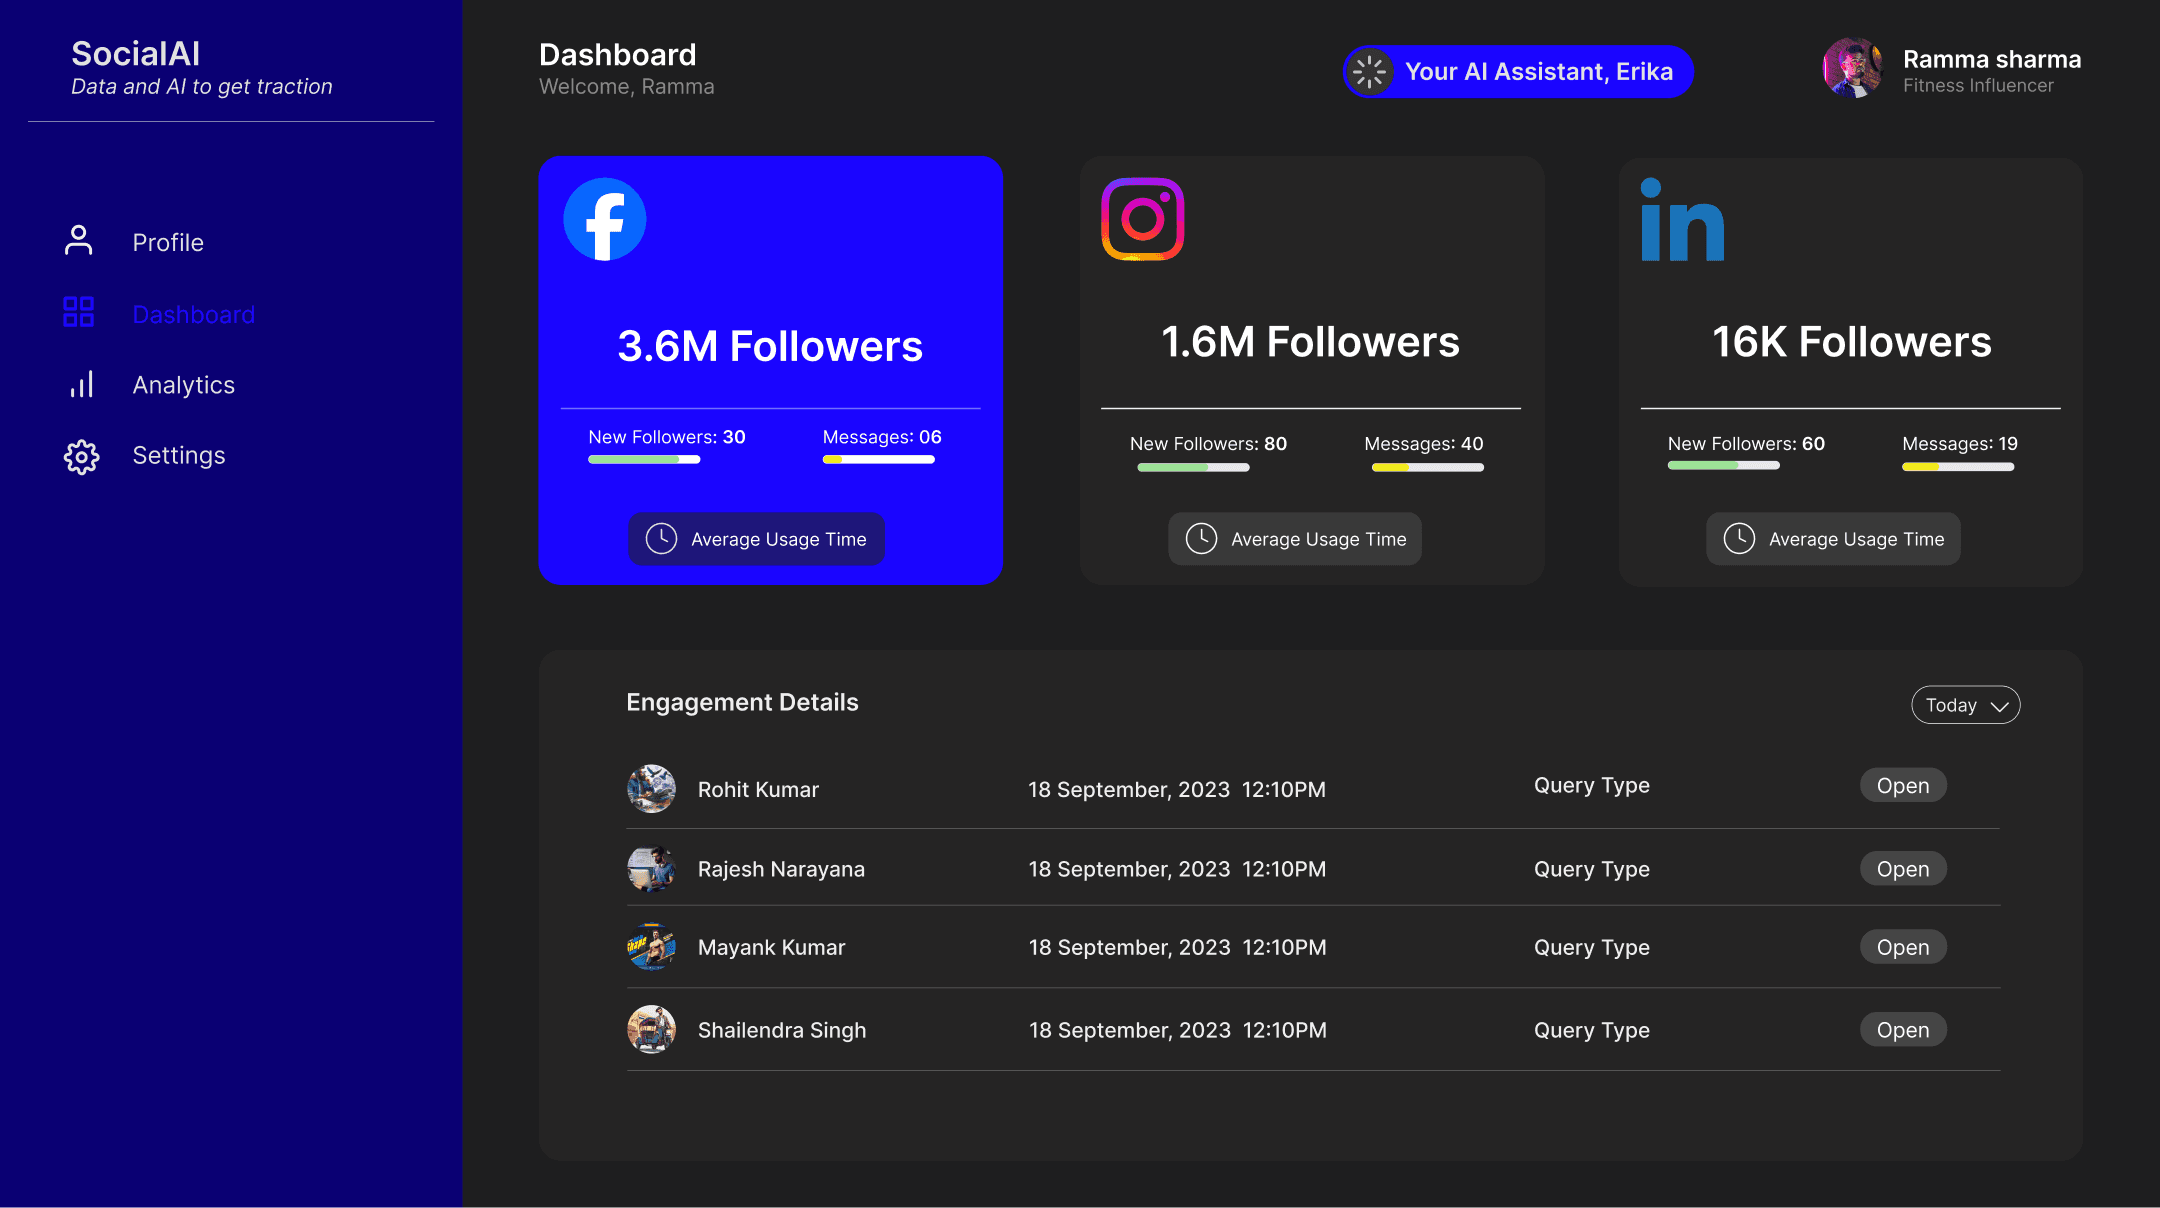
Task: Open Rohit Kumar's query
Action: (1903, 786)
